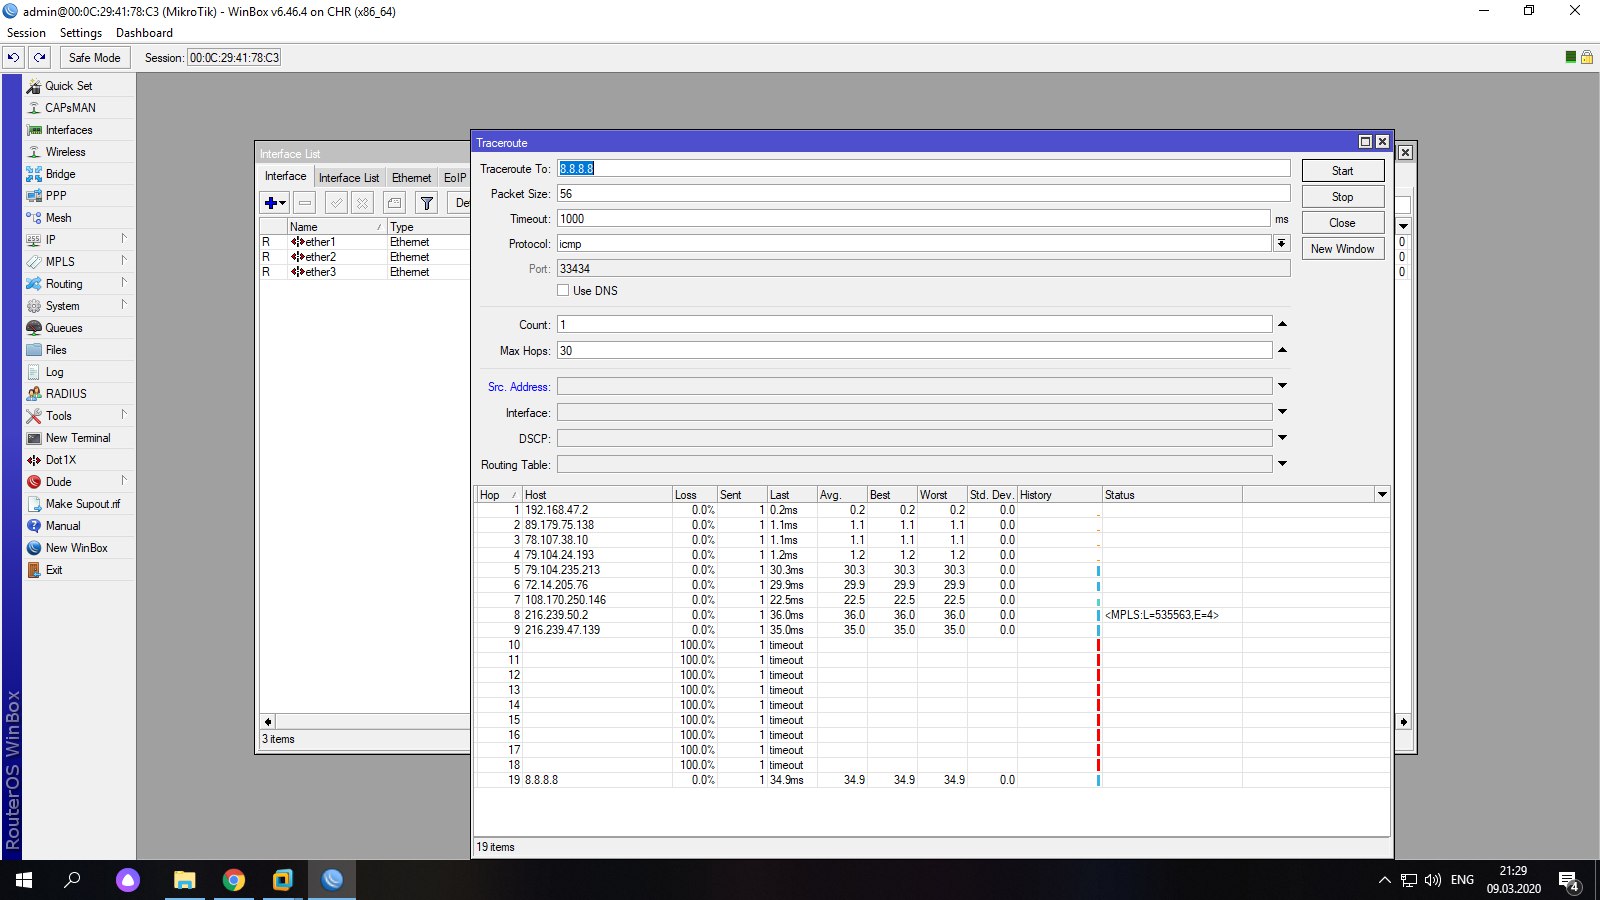Open File Explorer from taskbar
1600x900 pixels.
tap(185, 880)
